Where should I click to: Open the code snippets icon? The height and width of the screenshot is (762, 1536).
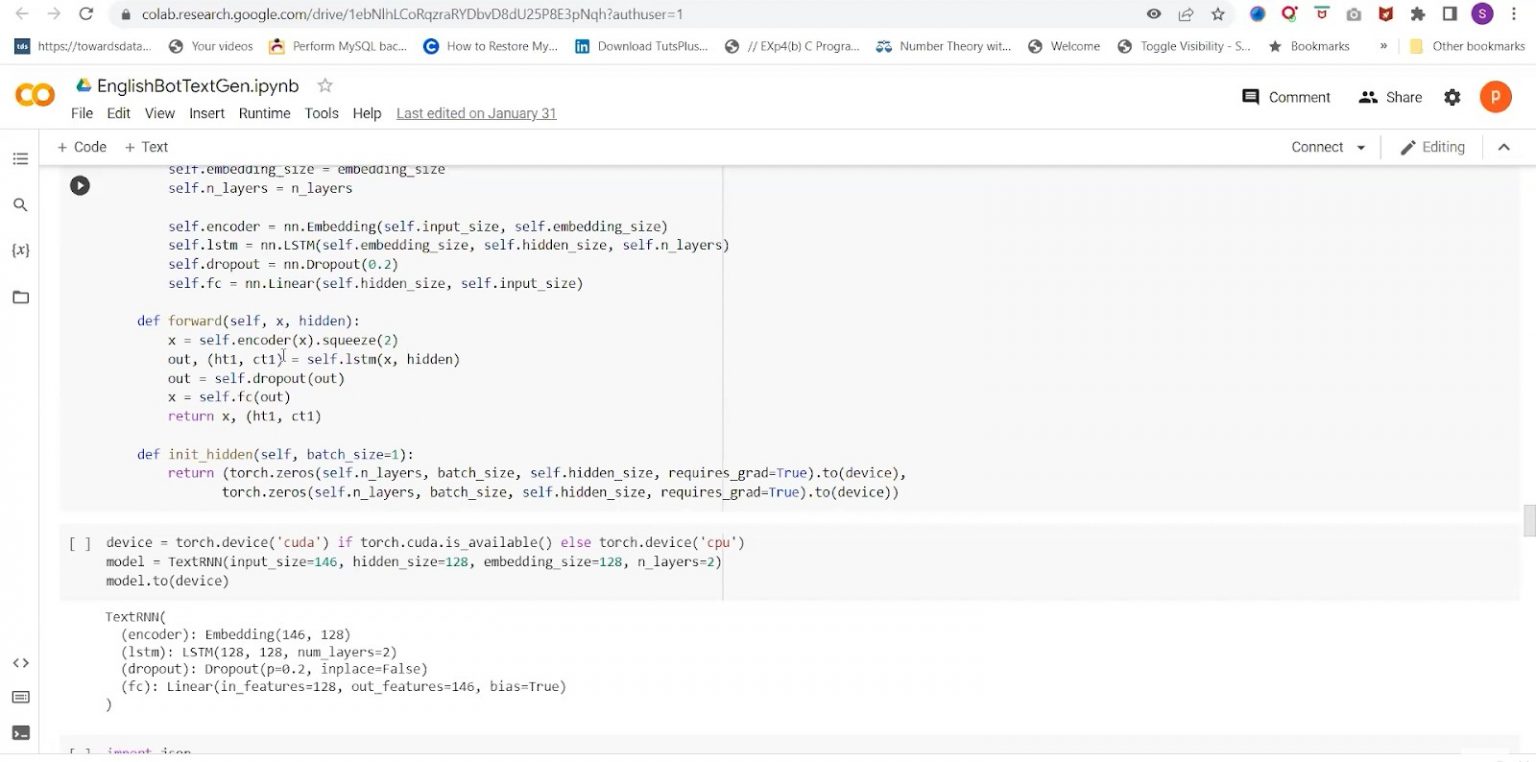click(x=20, y=663)
